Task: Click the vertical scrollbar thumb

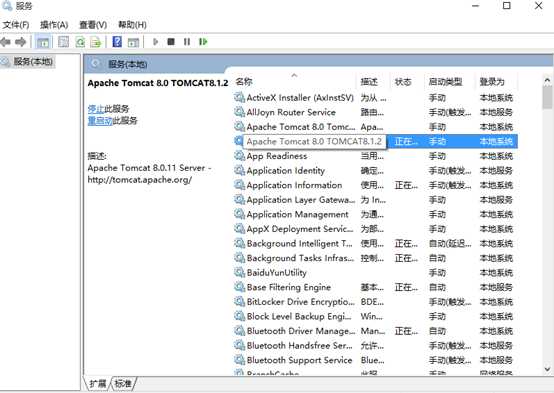Action: [547, 98]
